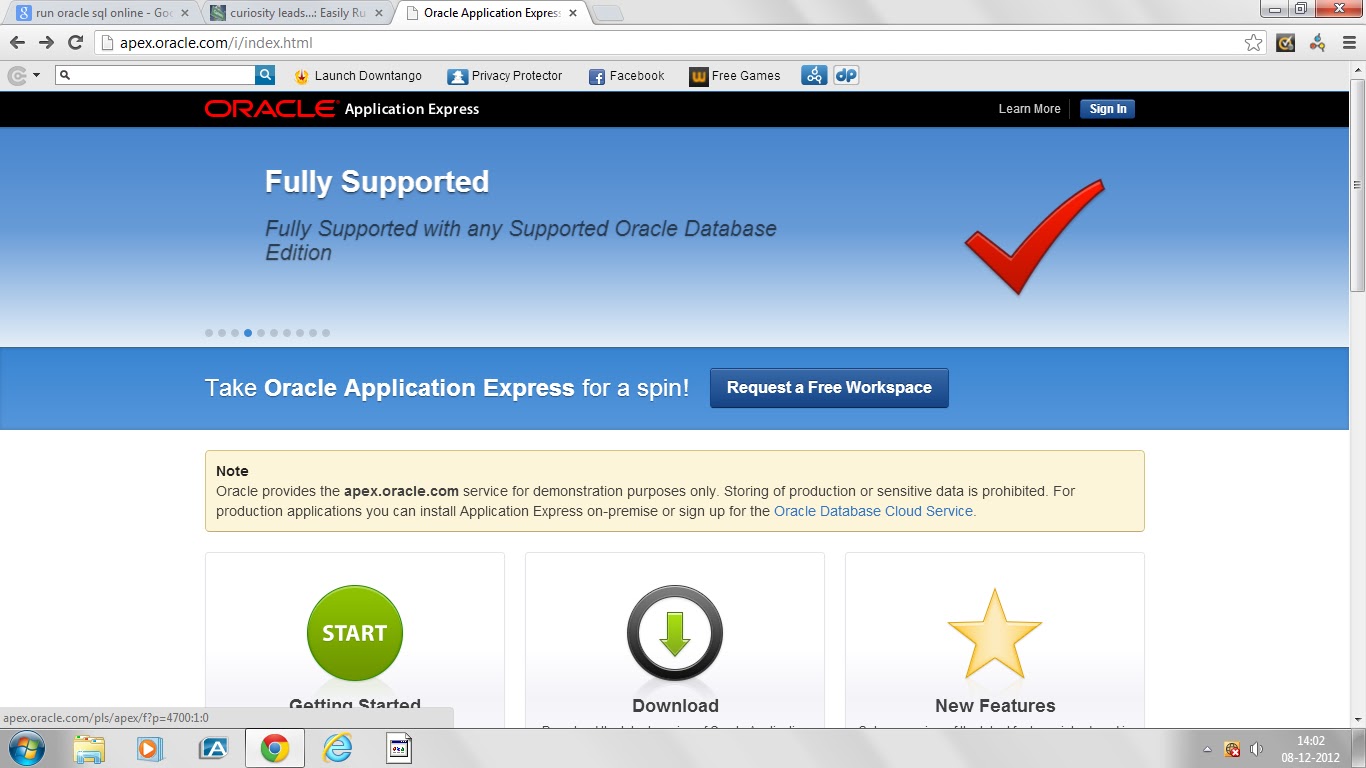The width and height of the screenshot is (1366, 768).
Task: Open the Norton checkmark extension icon
Action: coord(1286,42)
